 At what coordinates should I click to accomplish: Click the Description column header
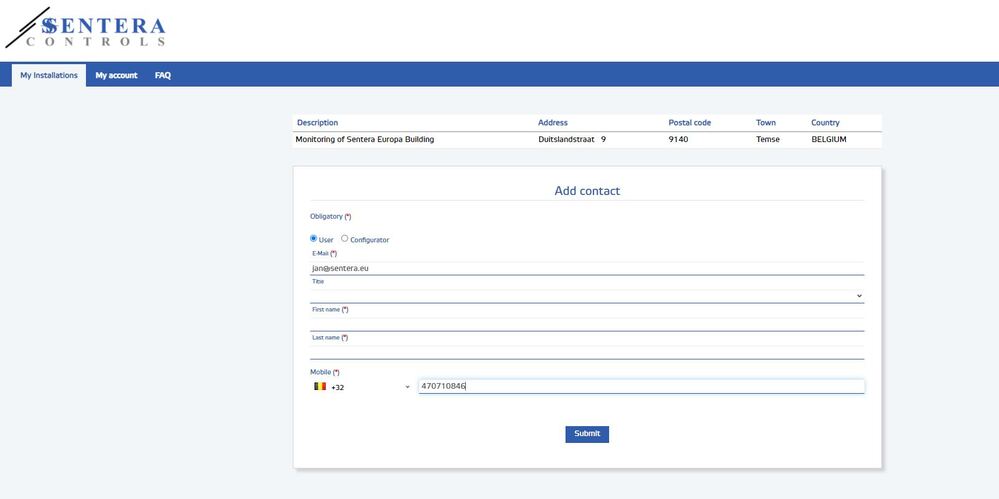318,123
